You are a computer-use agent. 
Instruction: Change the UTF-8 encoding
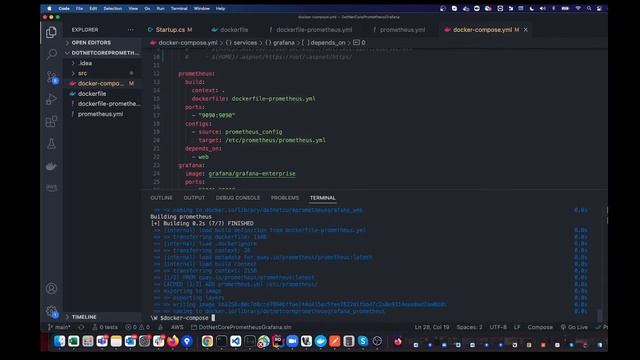pos(498,327)
